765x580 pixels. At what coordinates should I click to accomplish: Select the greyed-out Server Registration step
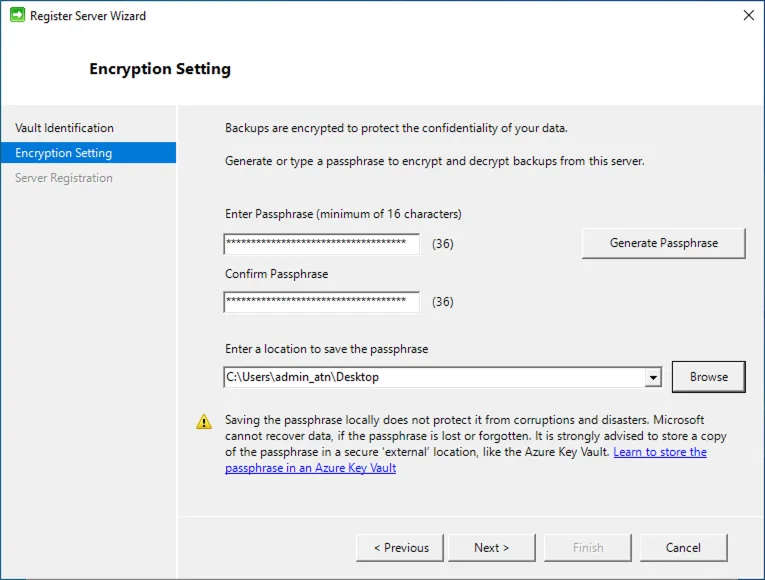(x=63, y=178)
